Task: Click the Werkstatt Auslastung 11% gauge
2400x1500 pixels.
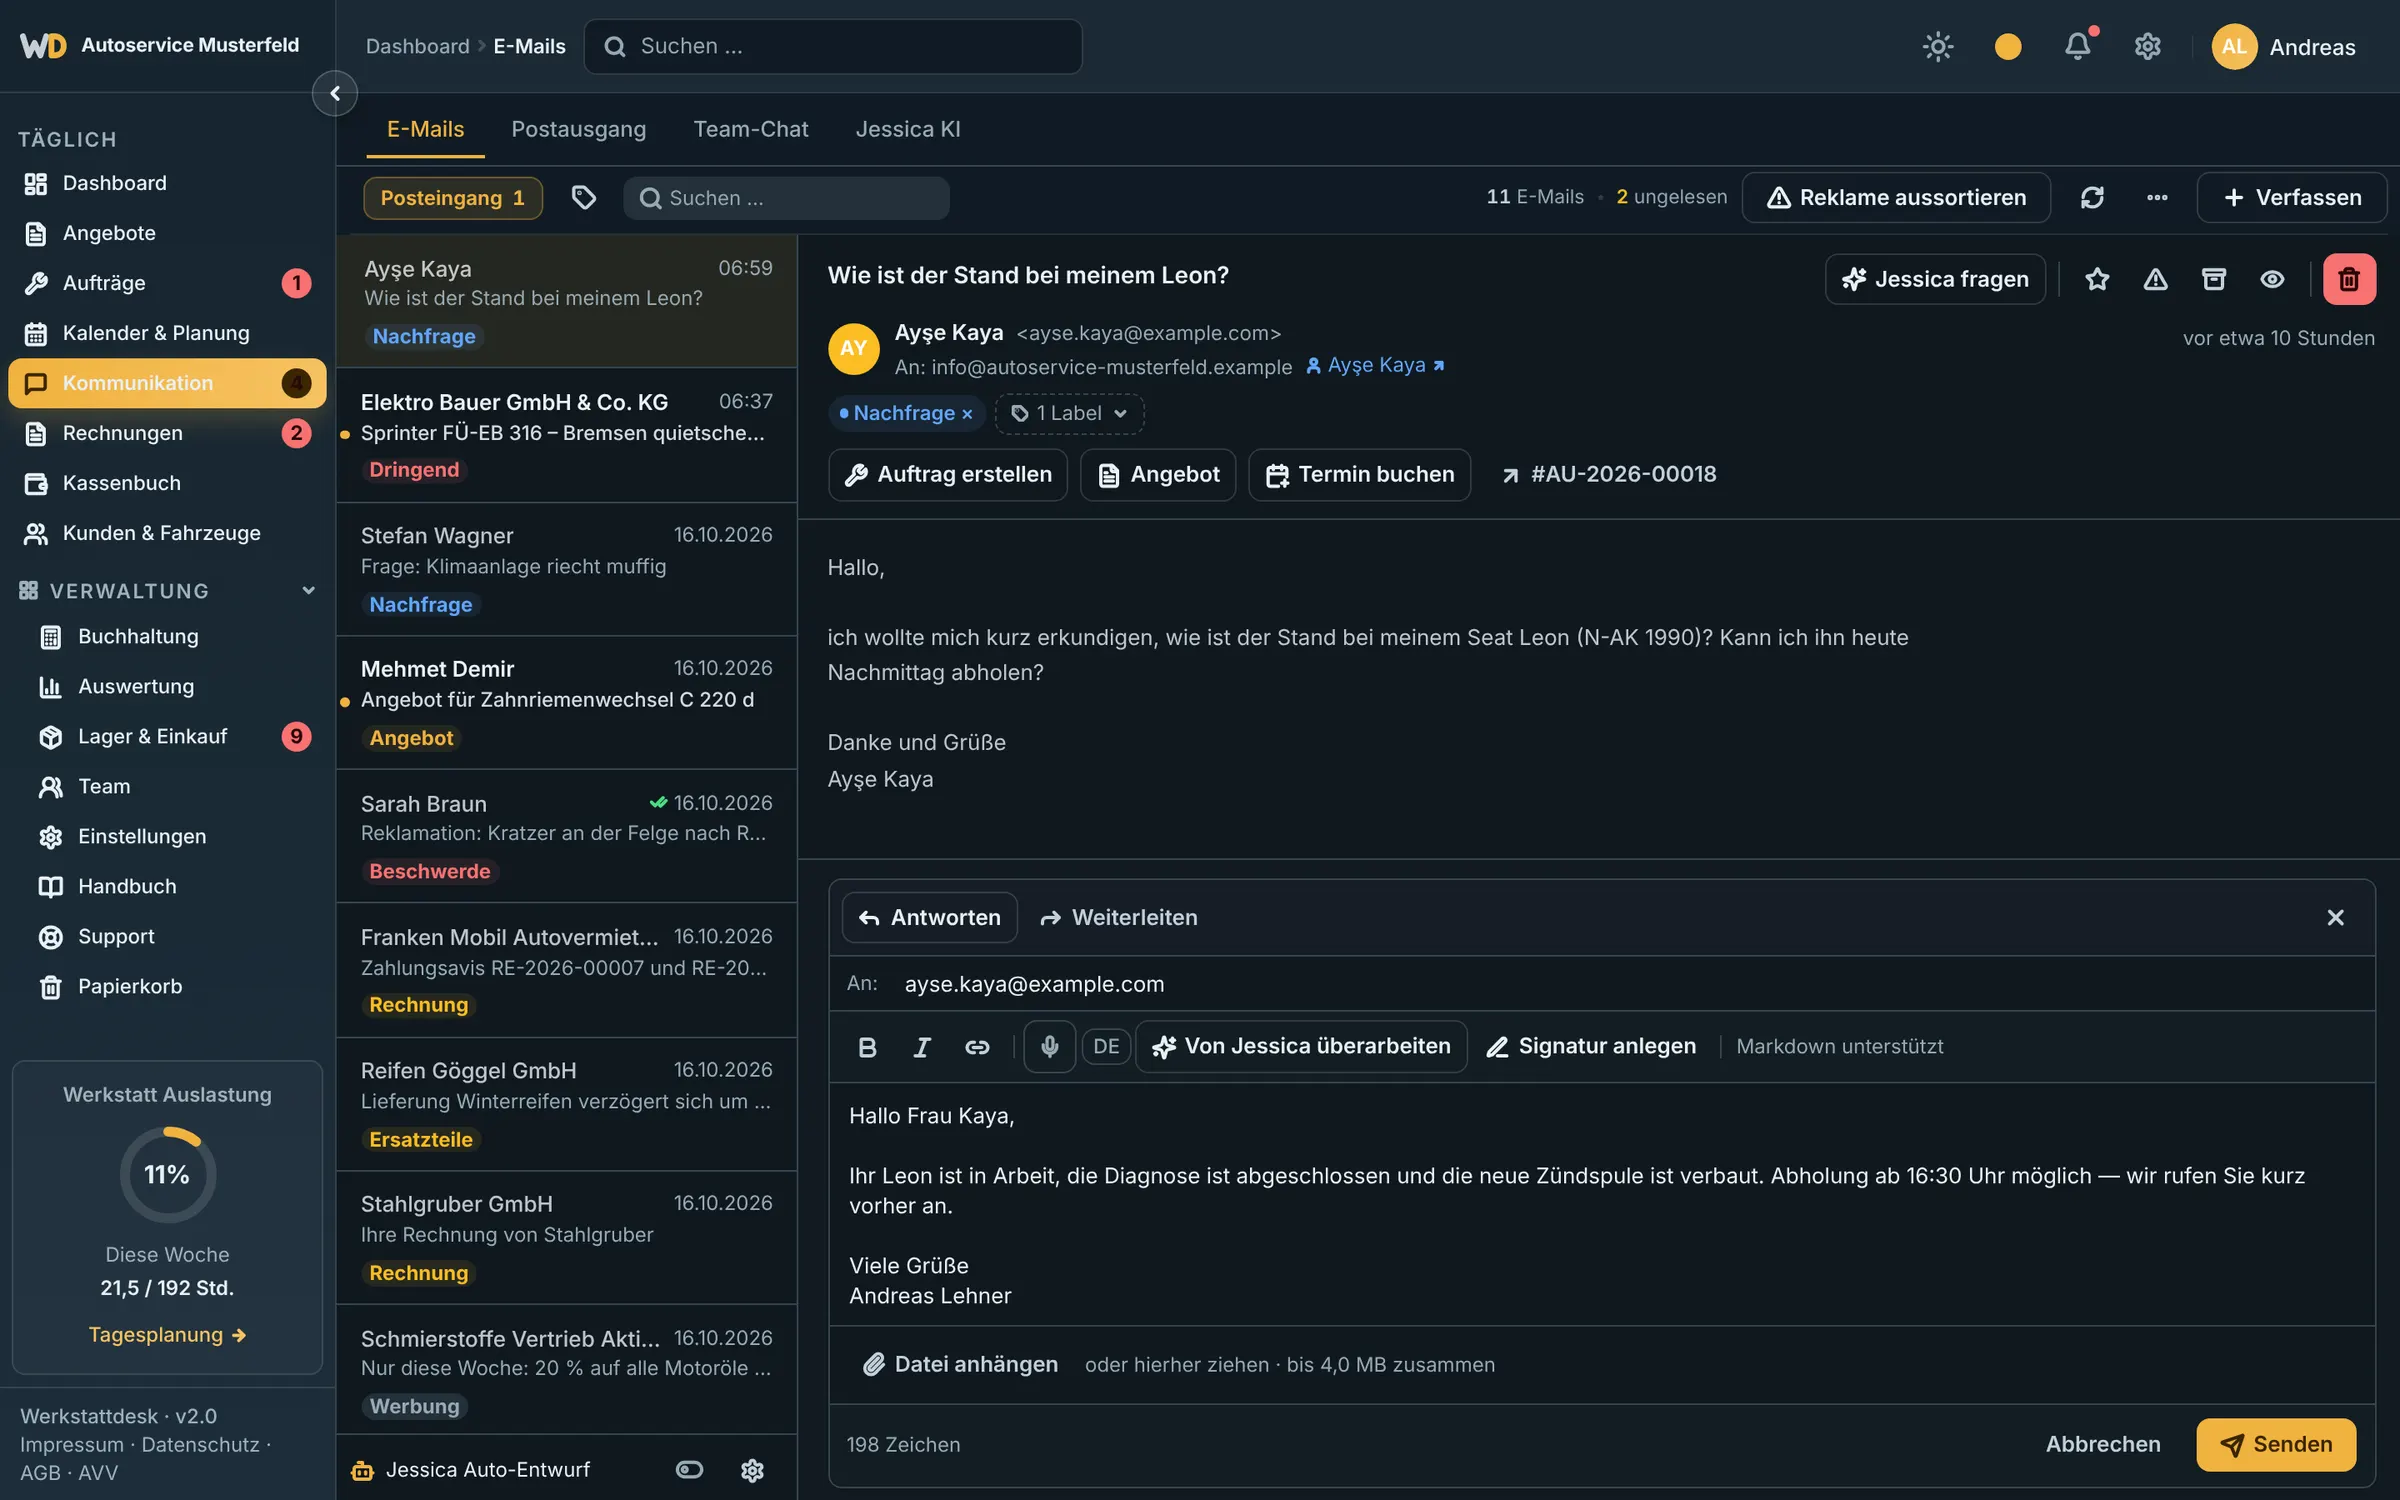Action: click(x=167, y=1174)
